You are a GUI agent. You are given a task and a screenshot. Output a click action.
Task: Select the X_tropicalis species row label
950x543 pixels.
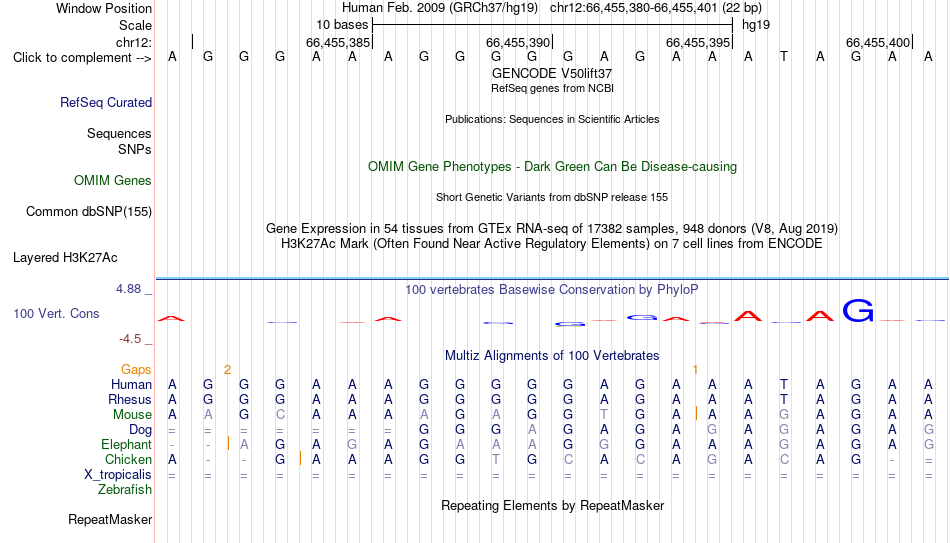point(118,475)
